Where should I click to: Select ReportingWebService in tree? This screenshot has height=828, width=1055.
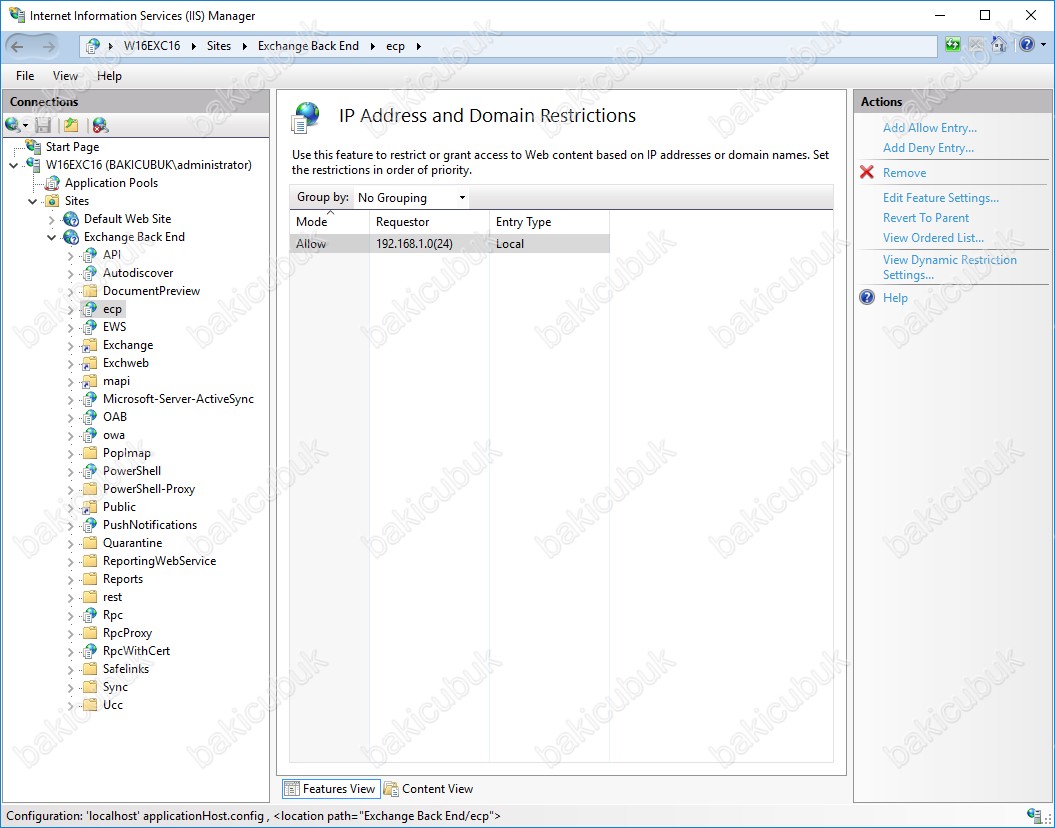[x=159, y=561]
